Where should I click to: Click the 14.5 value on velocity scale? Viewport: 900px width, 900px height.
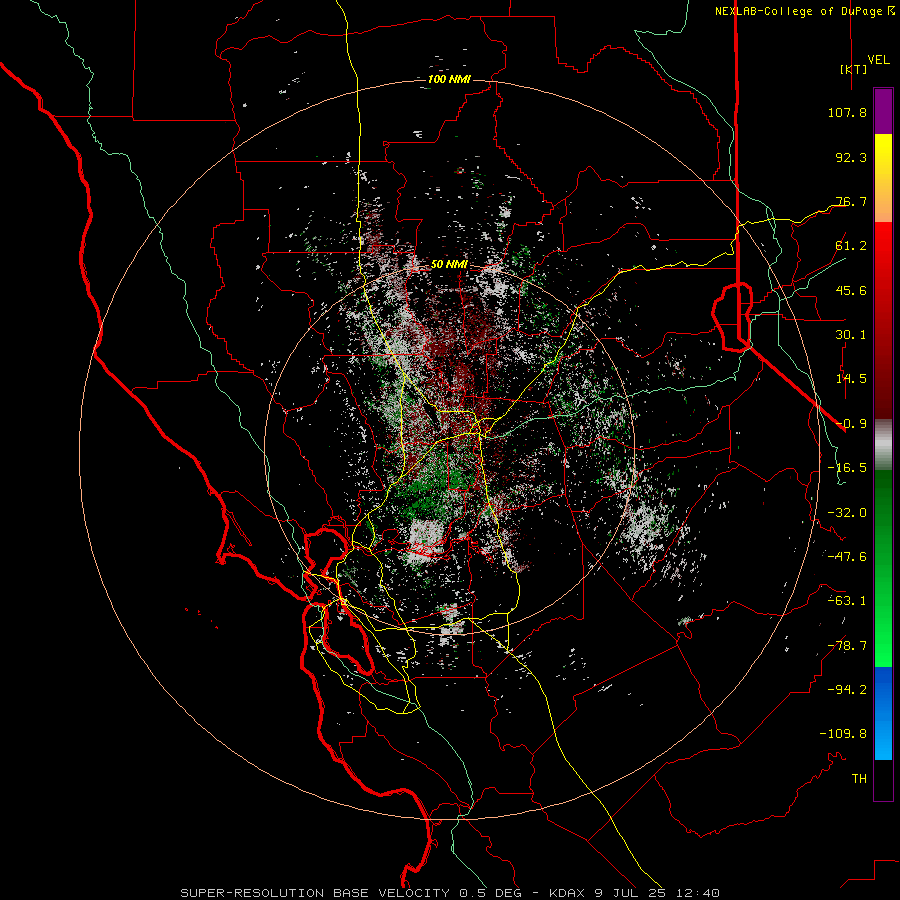coord(851,379)
